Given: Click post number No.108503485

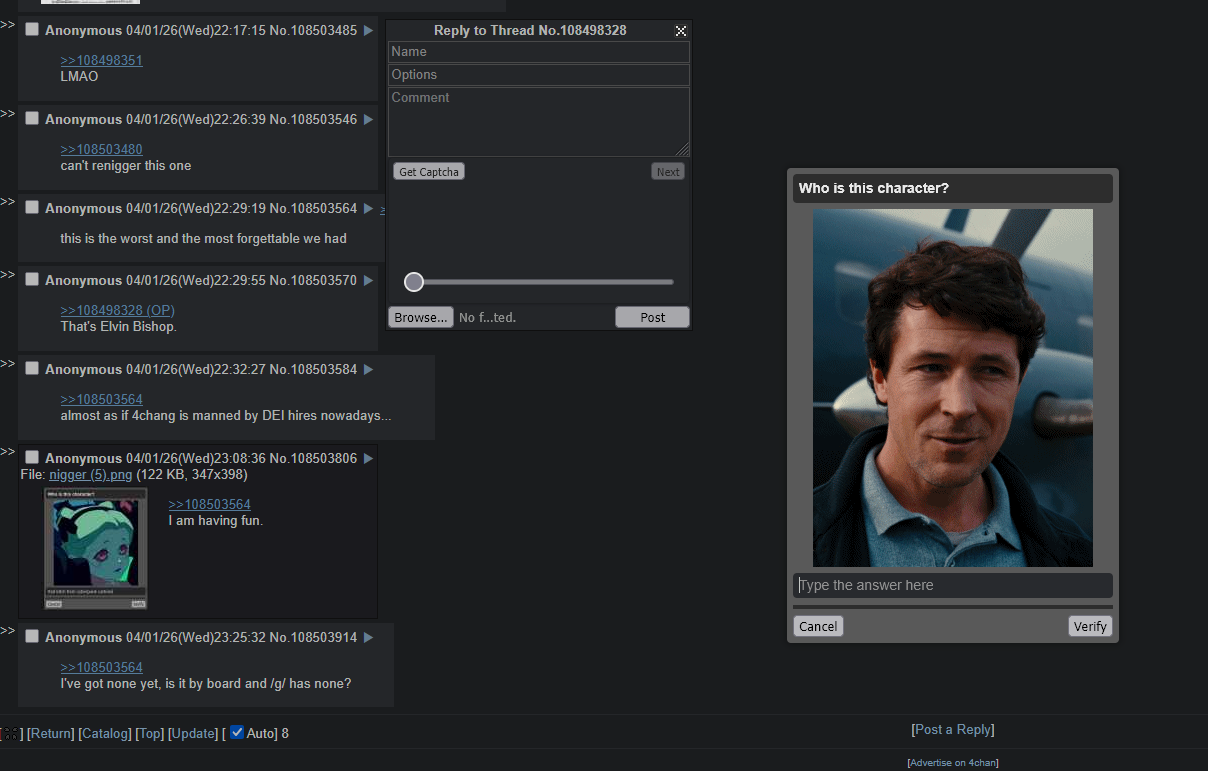Looking at the screenshot, I should tap(313, 30).
